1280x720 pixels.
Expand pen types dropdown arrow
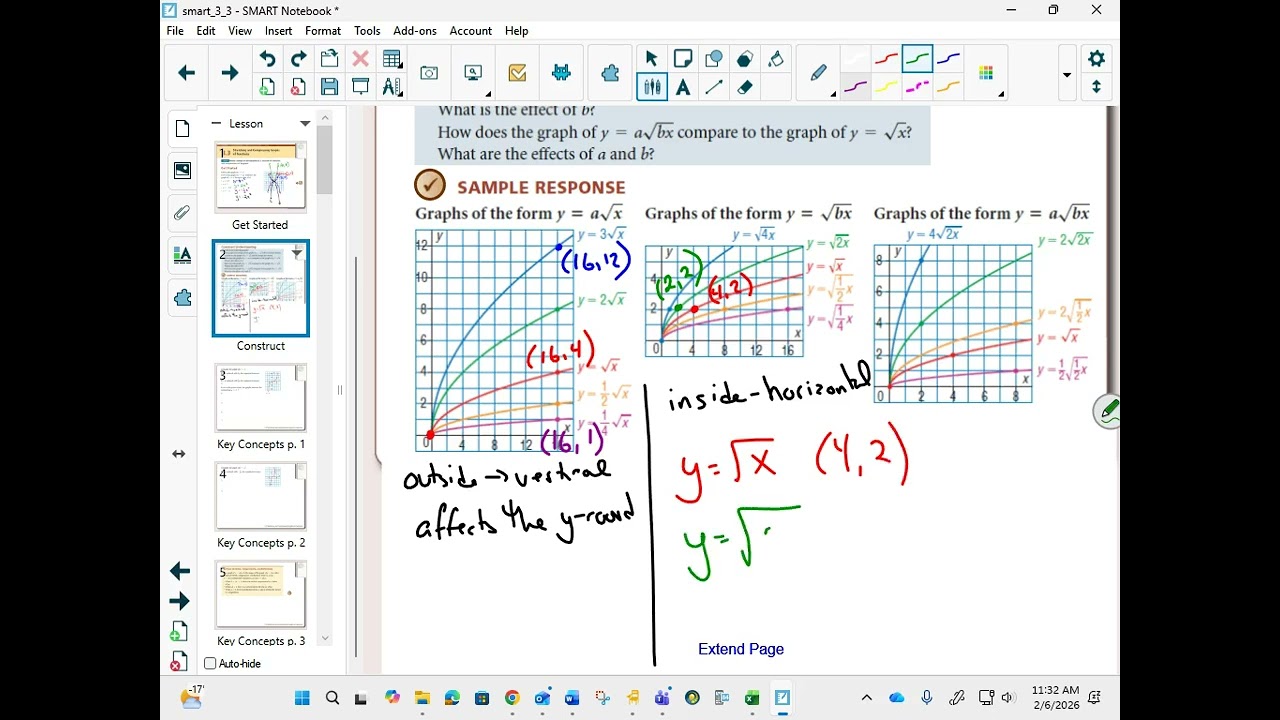[x=832, y=95]
